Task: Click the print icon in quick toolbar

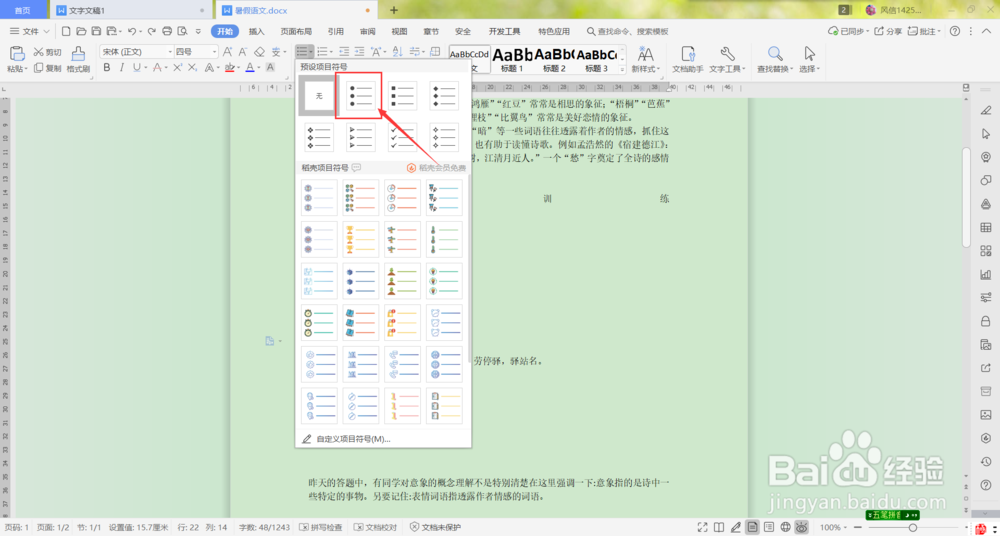Action: click(x=167, y=31)
